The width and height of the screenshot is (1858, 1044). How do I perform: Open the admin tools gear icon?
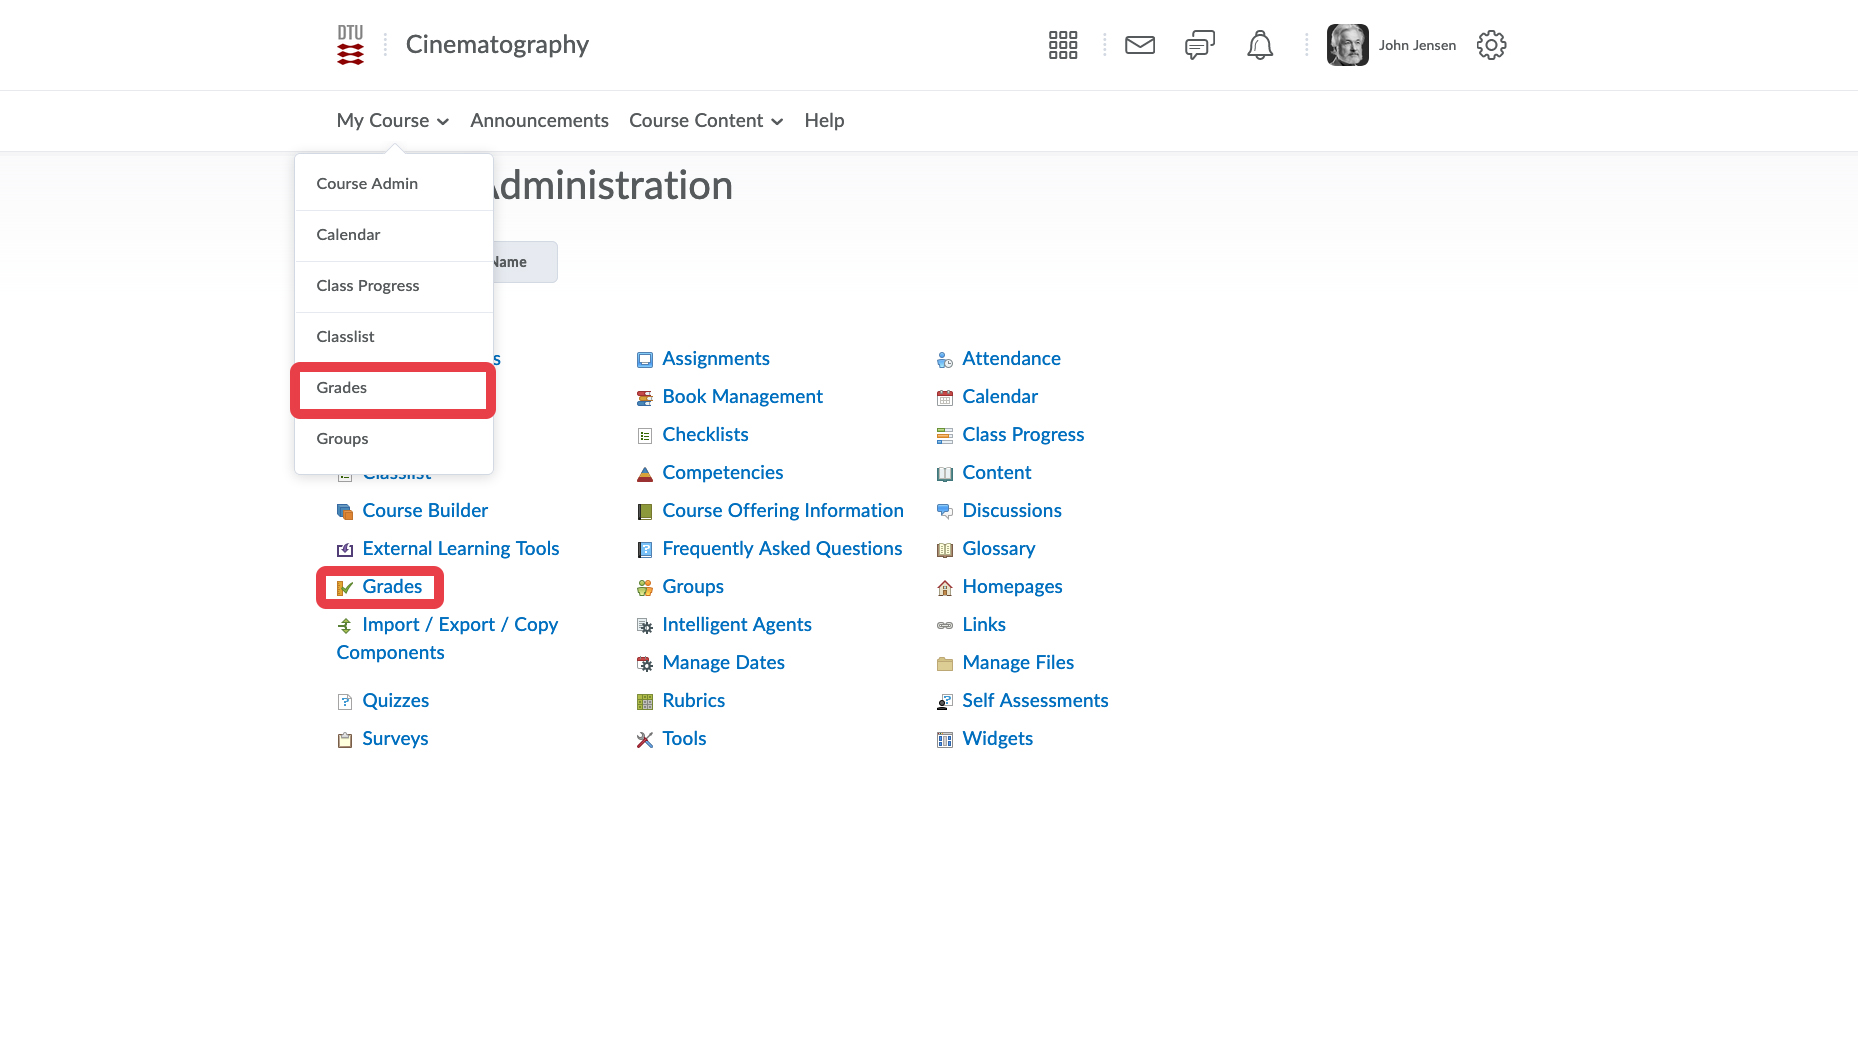1490,45
